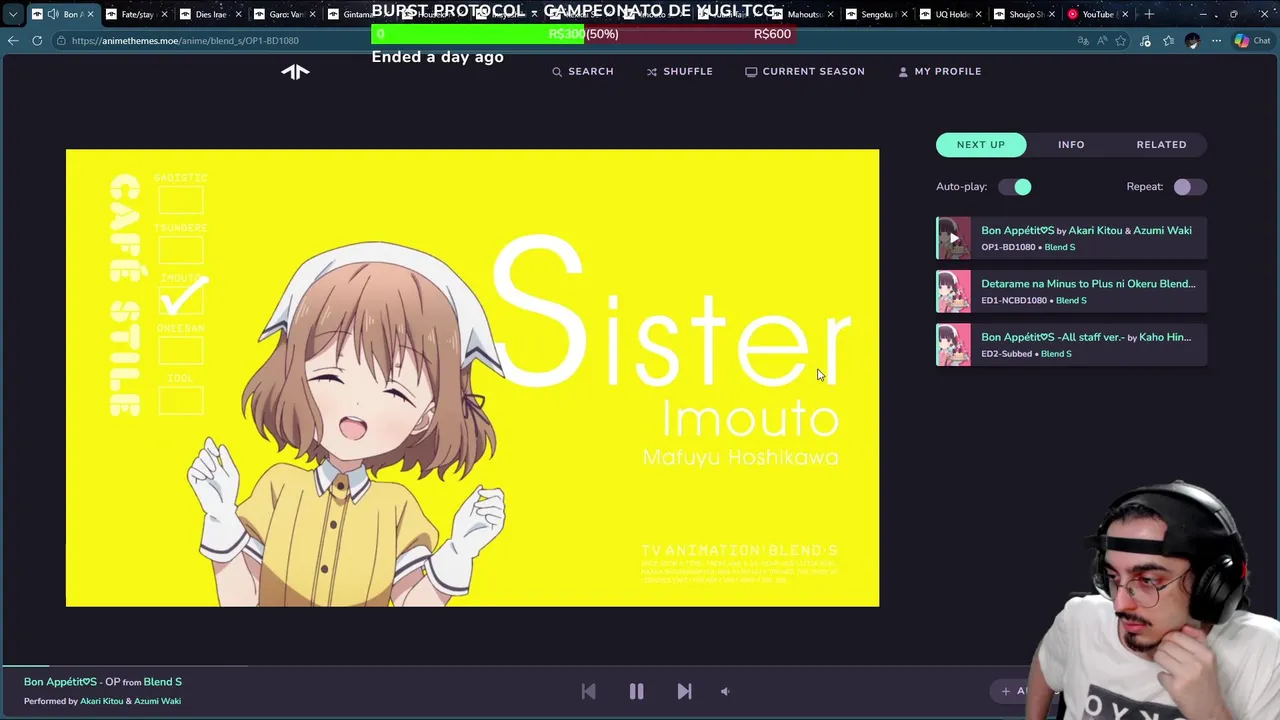Switch to the Next Up tab

(981, 145)
